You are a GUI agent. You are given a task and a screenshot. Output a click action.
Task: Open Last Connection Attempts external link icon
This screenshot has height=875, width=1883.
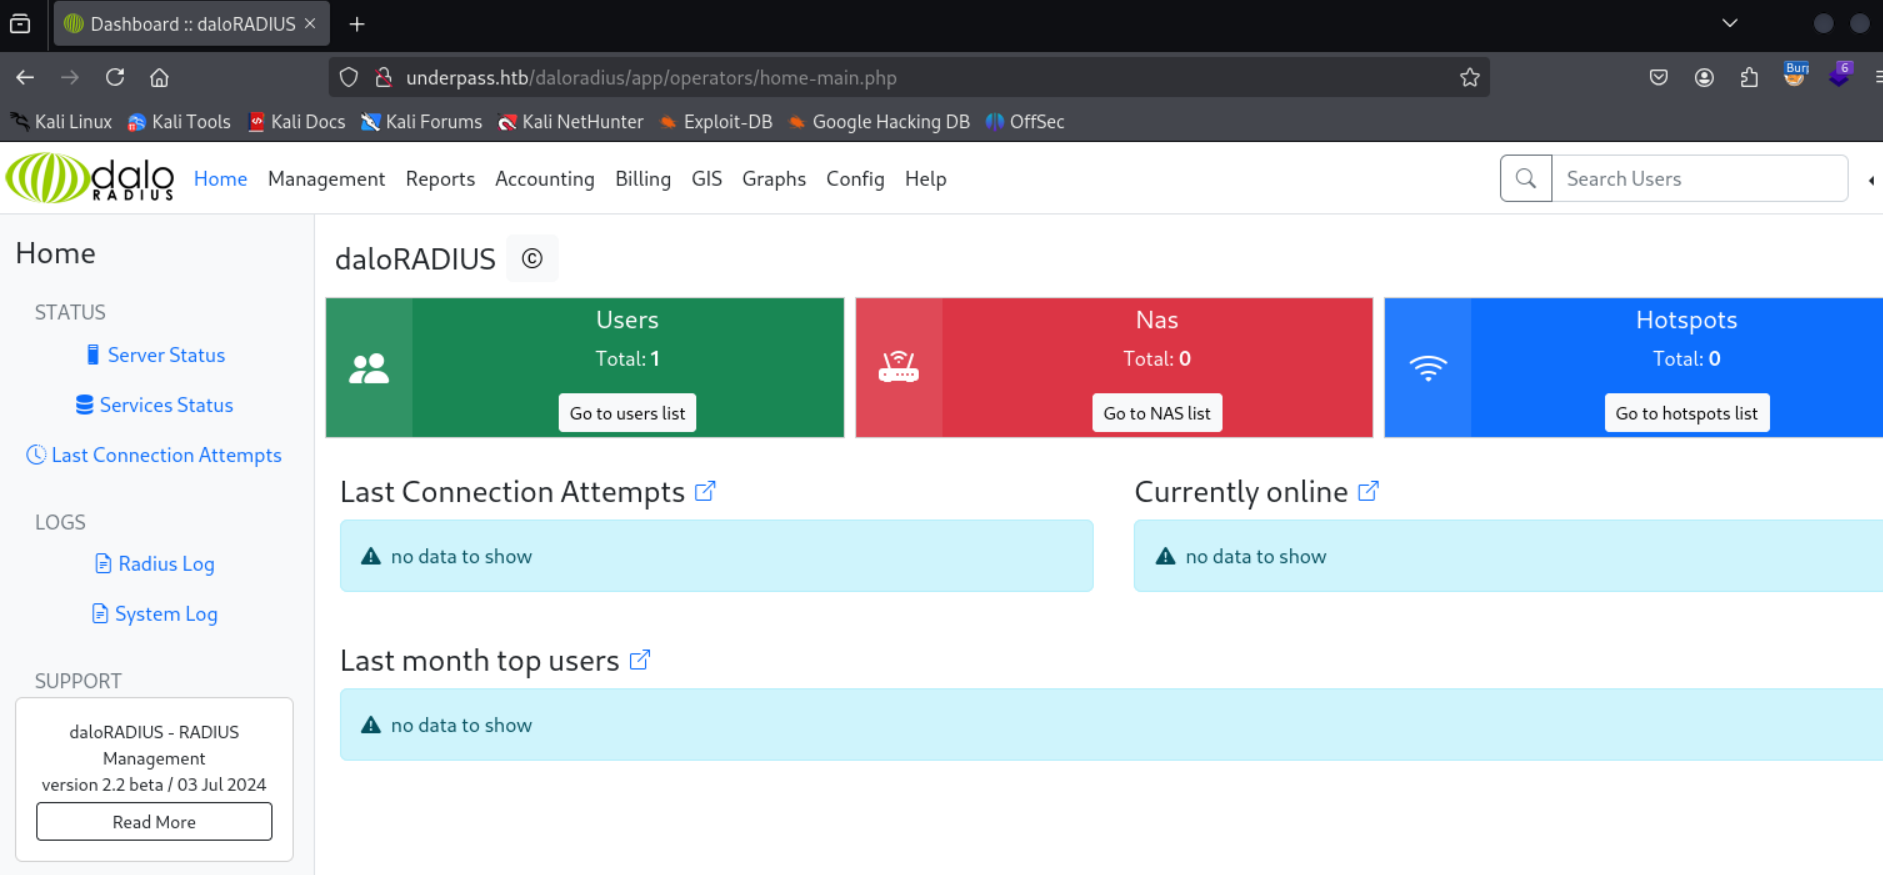point(705,491)
